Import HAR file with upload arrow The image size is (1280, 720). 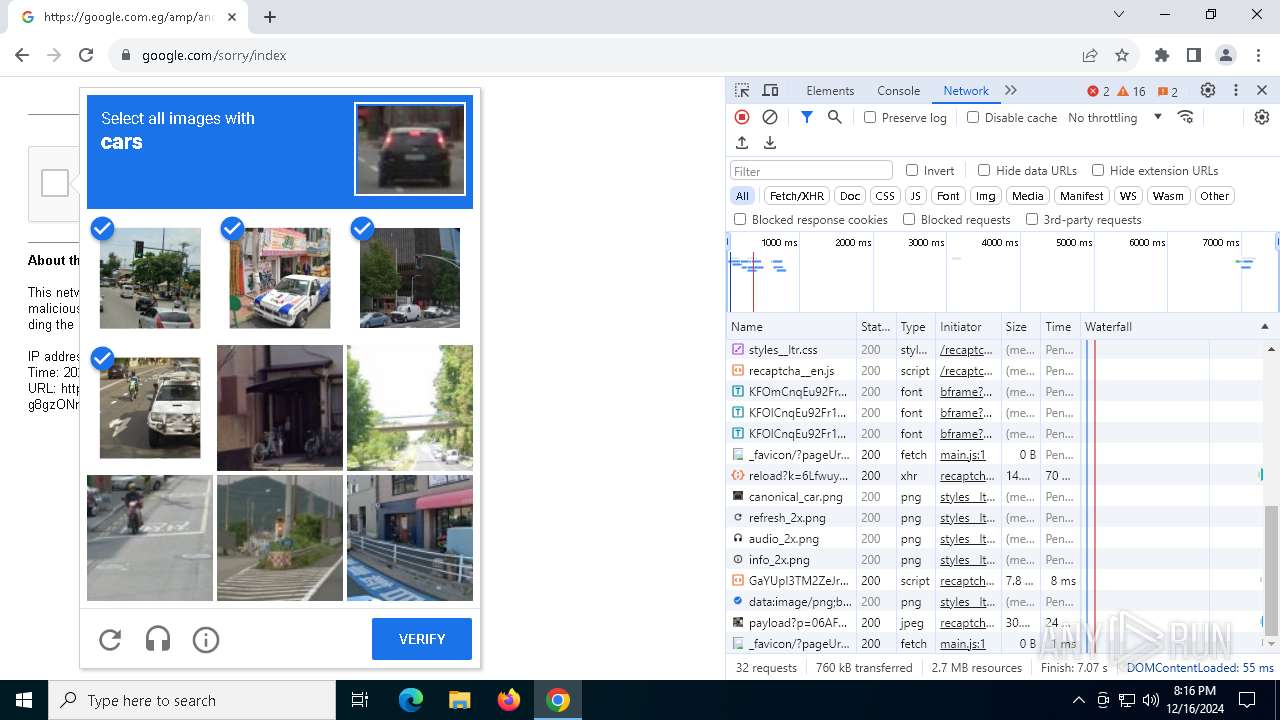[742, 143]
